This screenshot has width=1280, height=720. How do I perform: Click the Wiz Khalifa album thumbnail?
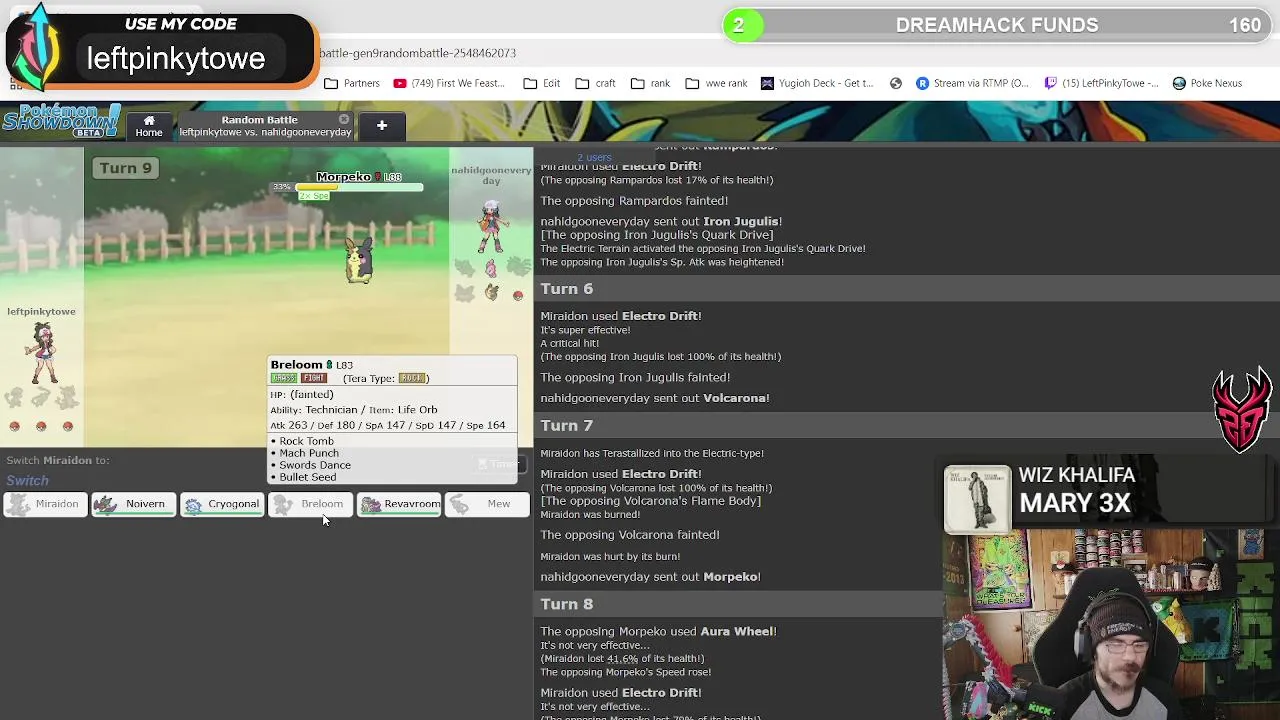click(x=977, y=498)
